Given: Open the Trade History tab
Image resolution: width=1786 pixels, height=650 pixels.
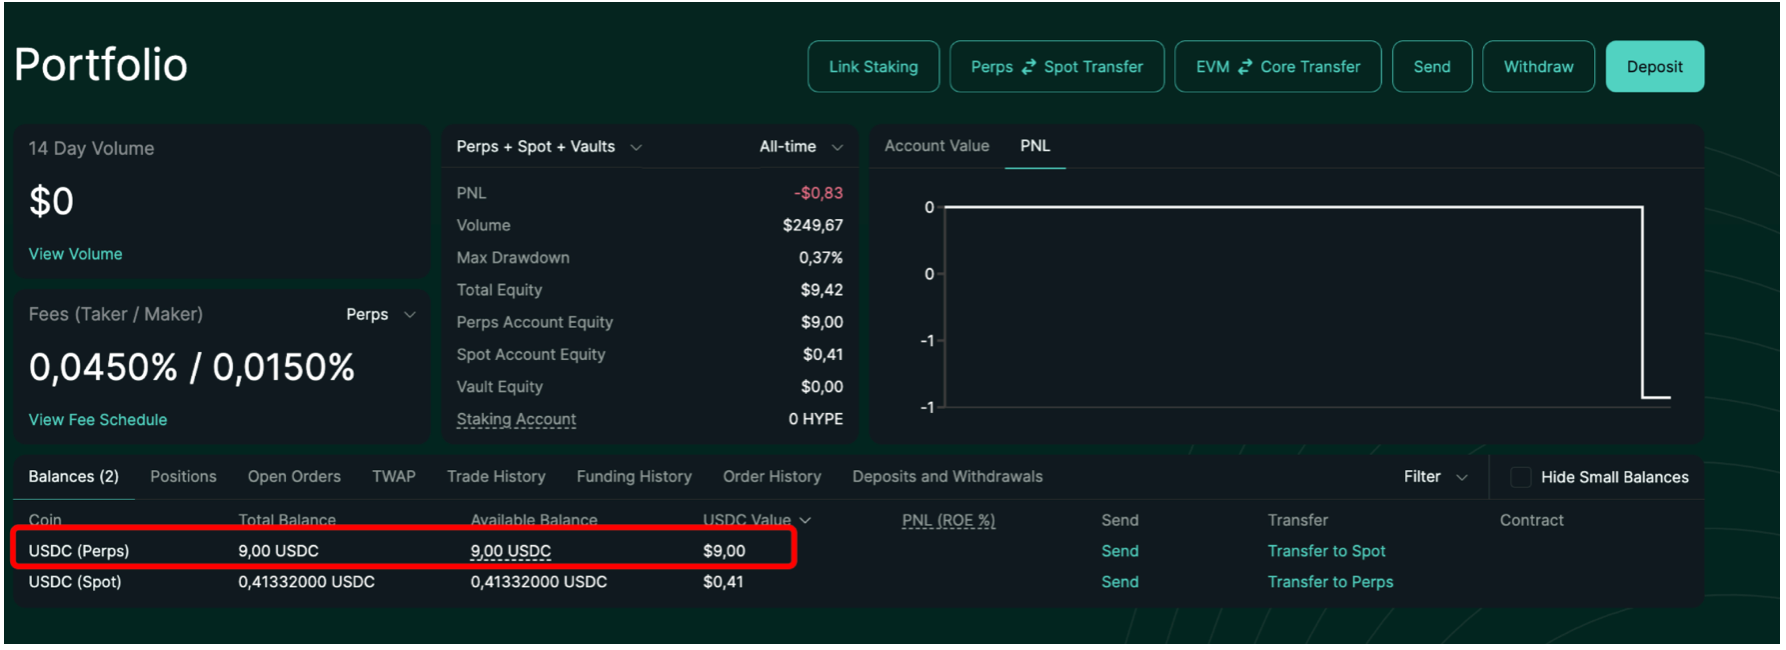Looking at the screenshot, I should [x=496, y=477].
